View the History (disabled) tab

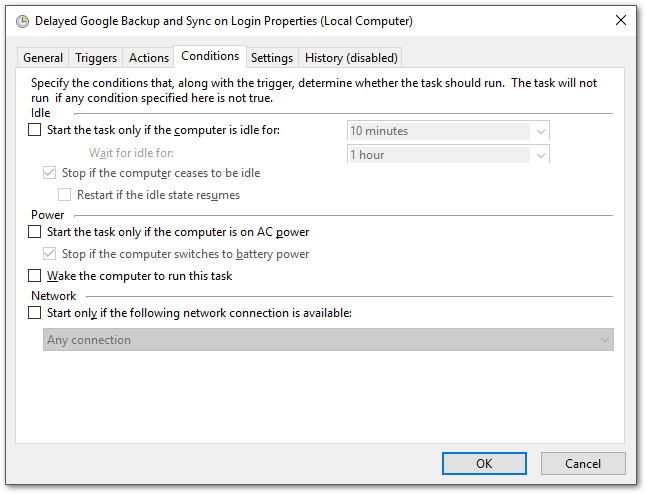[x=351, y=58]
